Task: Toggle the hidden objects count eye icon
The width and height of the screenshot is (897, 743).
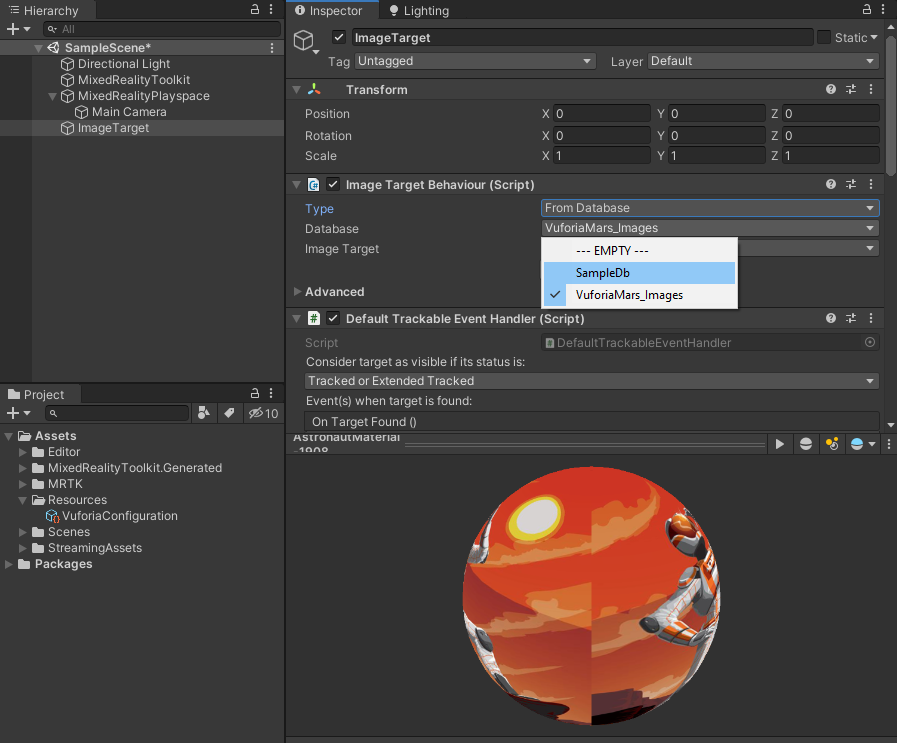Action: (x=257, y=413)
